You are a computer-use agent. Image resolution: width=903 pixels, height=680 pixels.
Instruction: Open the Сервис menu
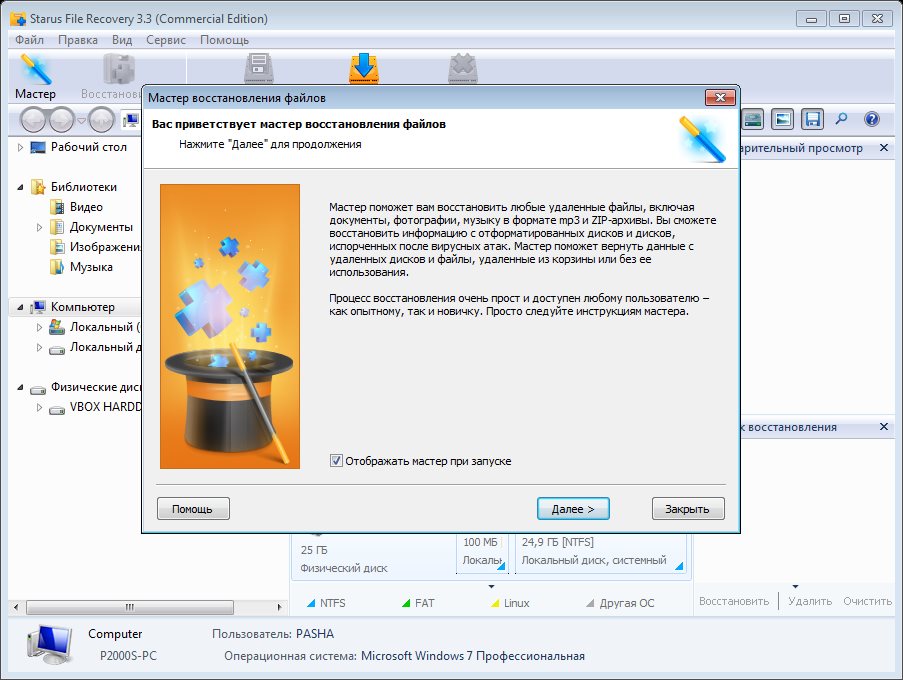point(165,40)
